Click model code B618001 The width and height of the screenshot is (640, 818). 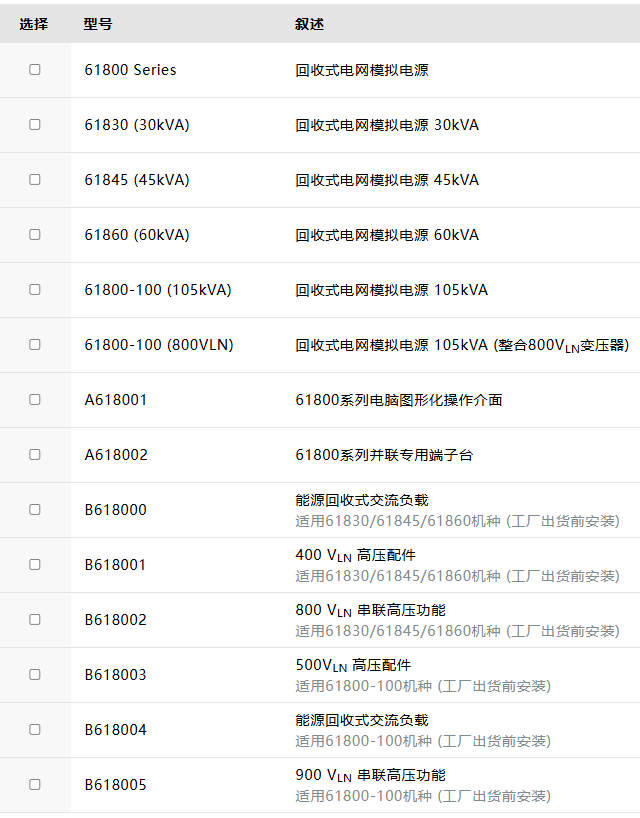115,565
